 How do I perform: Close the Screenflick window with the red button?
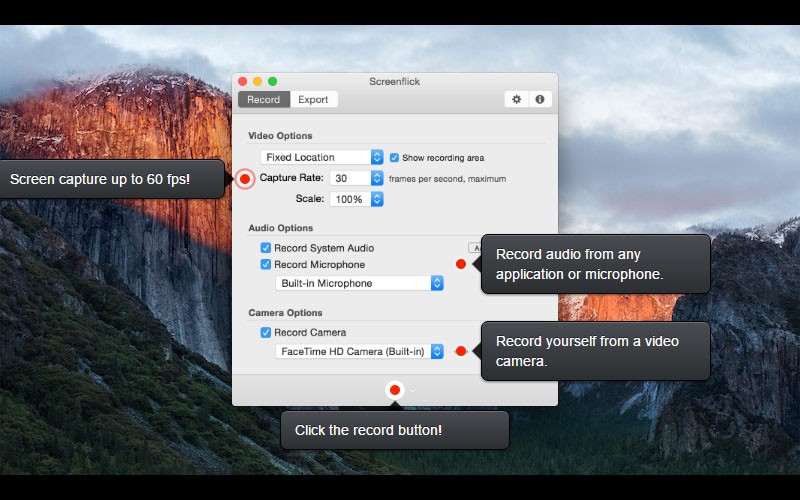(x=243, y=81)
